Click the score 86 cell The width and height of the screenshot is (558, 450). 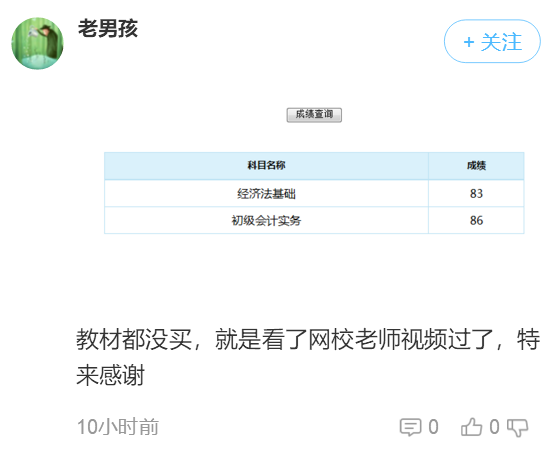pos(476,221)
